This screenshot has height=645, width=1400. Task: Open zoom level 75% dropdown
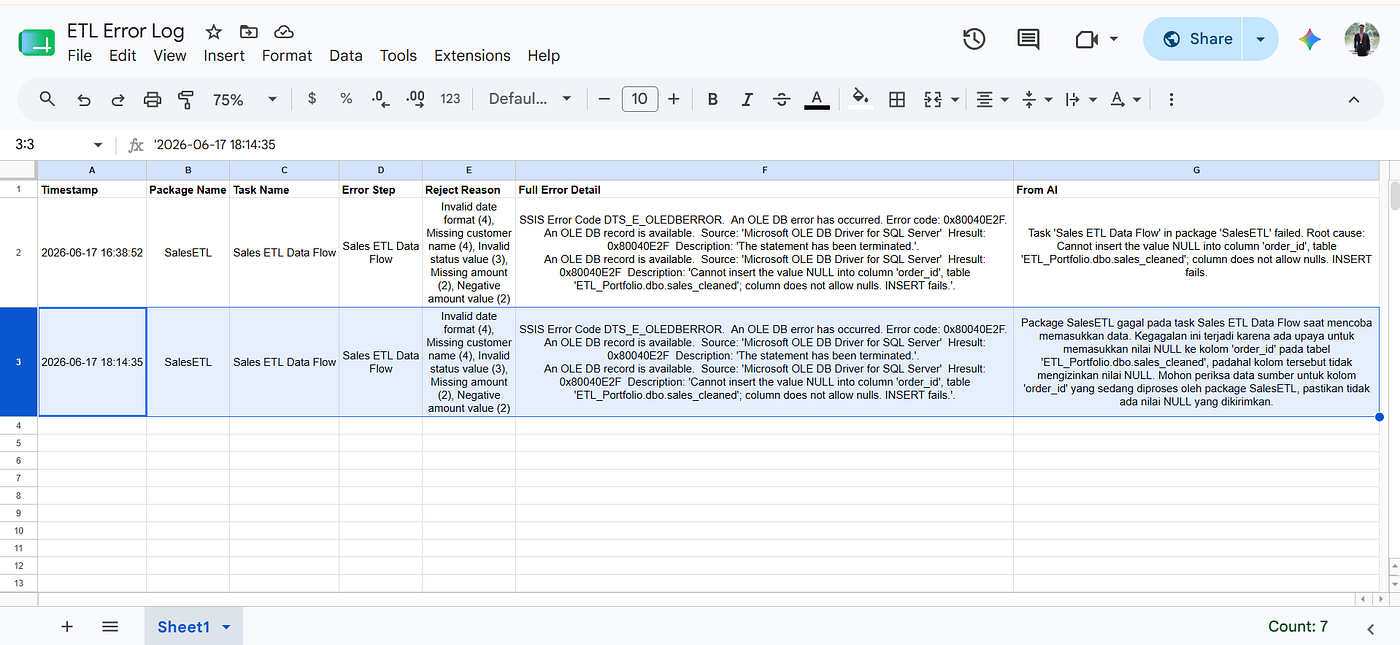point(244,99)
